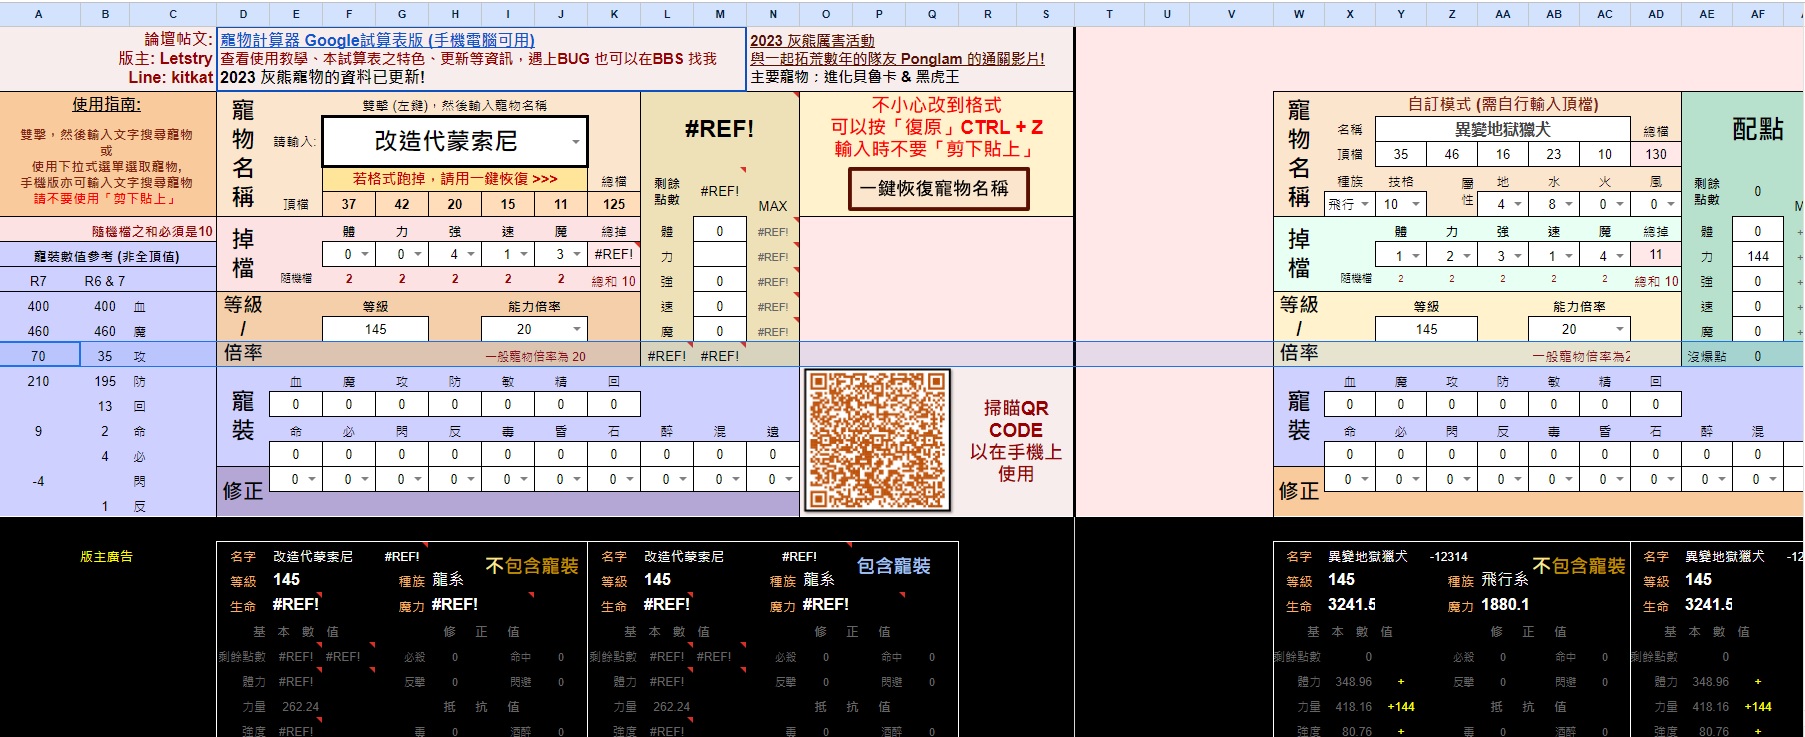Open the Ponglam 通關影片 link
The image size is (1805, 737).
pyautogui.click(x=897, y=59)
